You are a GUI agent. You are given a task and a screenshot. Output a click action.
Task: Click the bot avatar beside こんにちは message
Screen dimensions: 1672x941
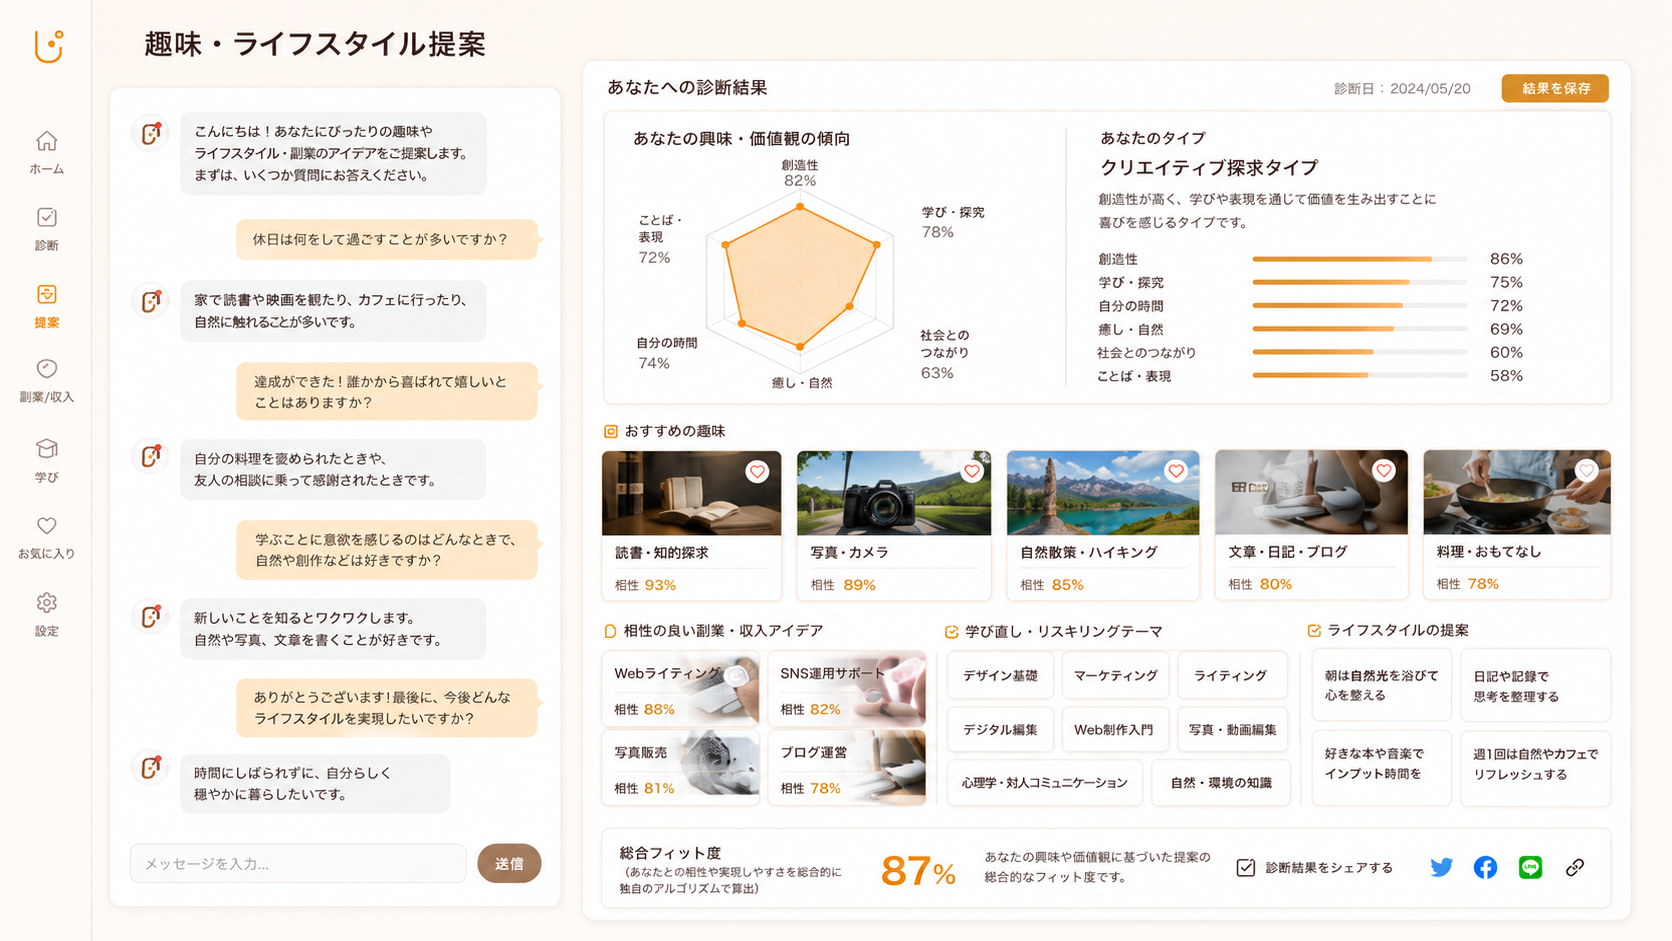click(x=150, y=133)
